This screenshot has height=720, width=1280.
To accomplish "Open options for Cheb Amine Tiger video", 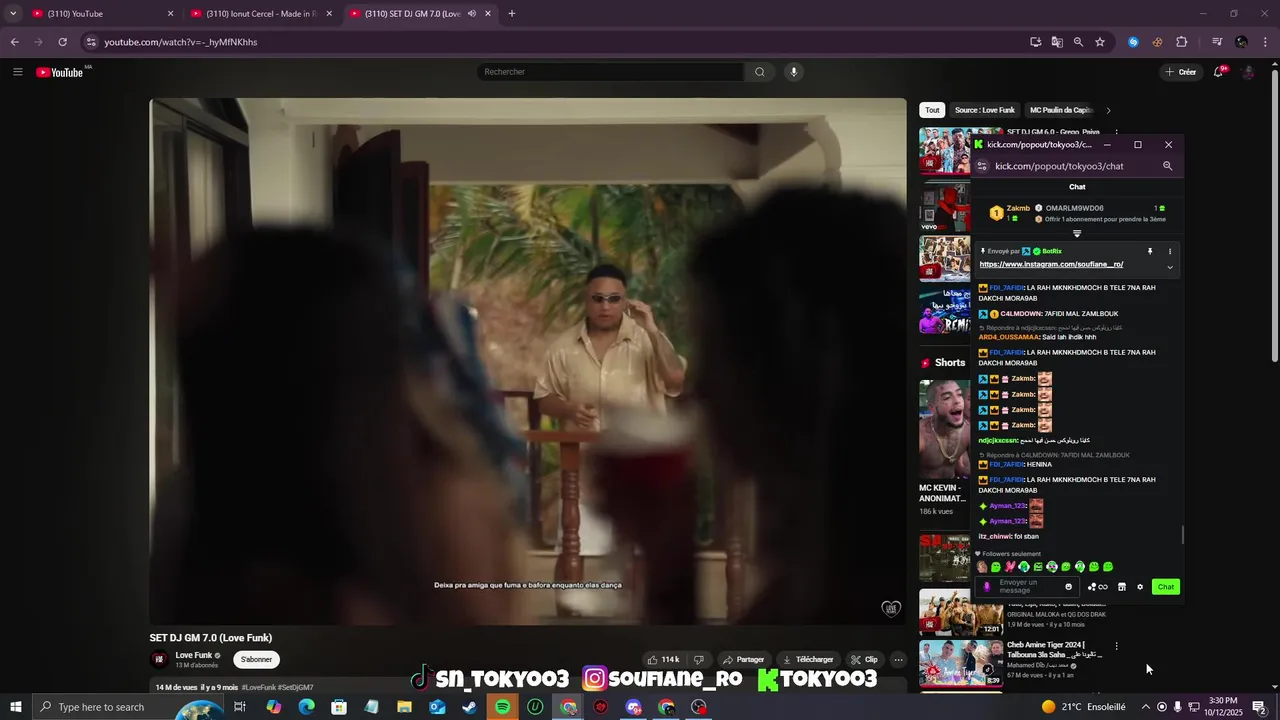I will [x=1116, y=646].
